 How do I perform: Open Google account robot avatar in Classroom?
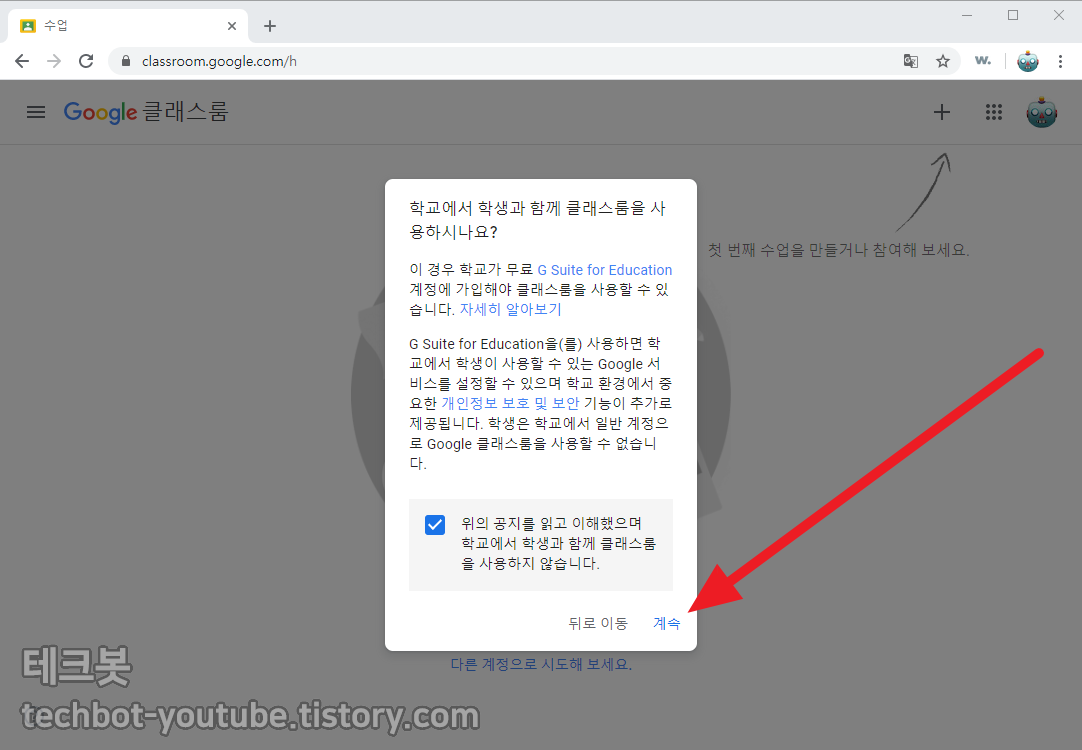1041,112
